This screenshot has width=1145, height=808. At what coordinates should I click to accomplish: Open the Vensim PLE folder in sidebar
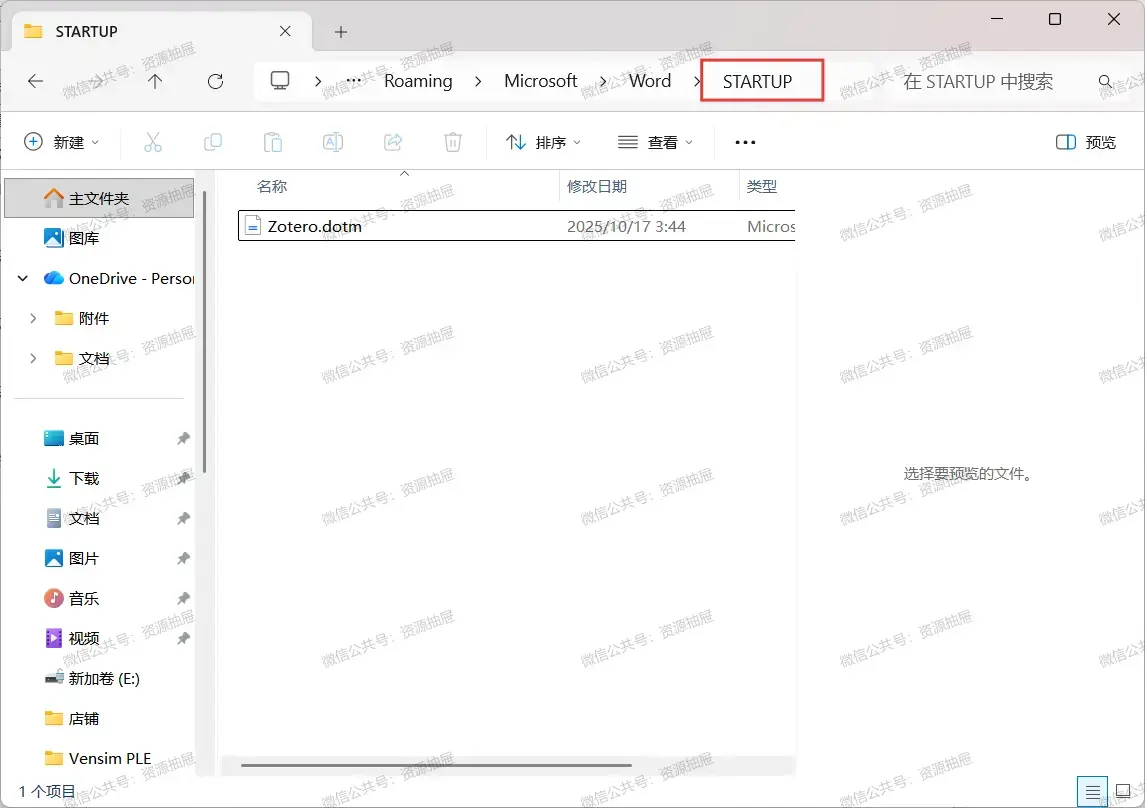[99, 758]
